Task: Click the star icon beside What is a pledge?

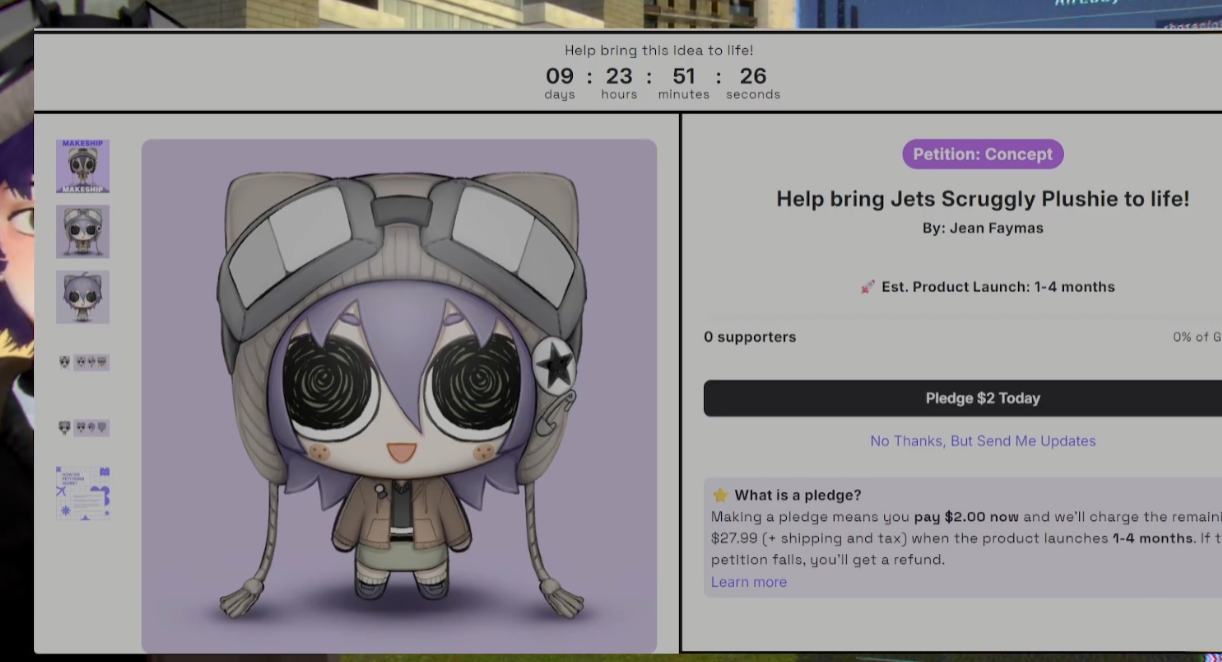Action: click(720, 495)
